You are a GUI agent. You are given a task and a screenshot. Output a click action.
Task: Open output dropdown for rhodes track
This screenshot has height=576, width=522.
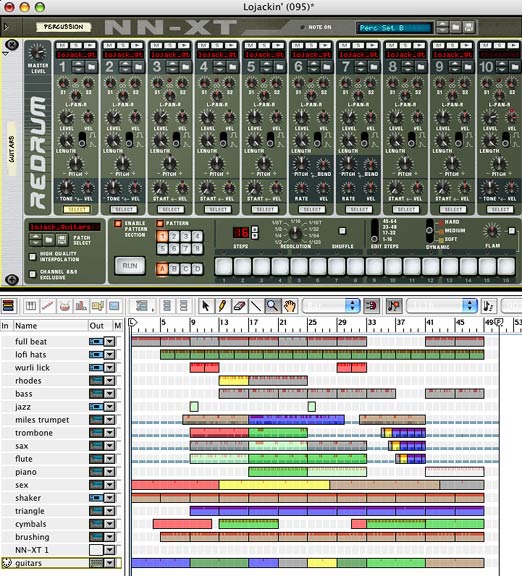click(109, 381)
